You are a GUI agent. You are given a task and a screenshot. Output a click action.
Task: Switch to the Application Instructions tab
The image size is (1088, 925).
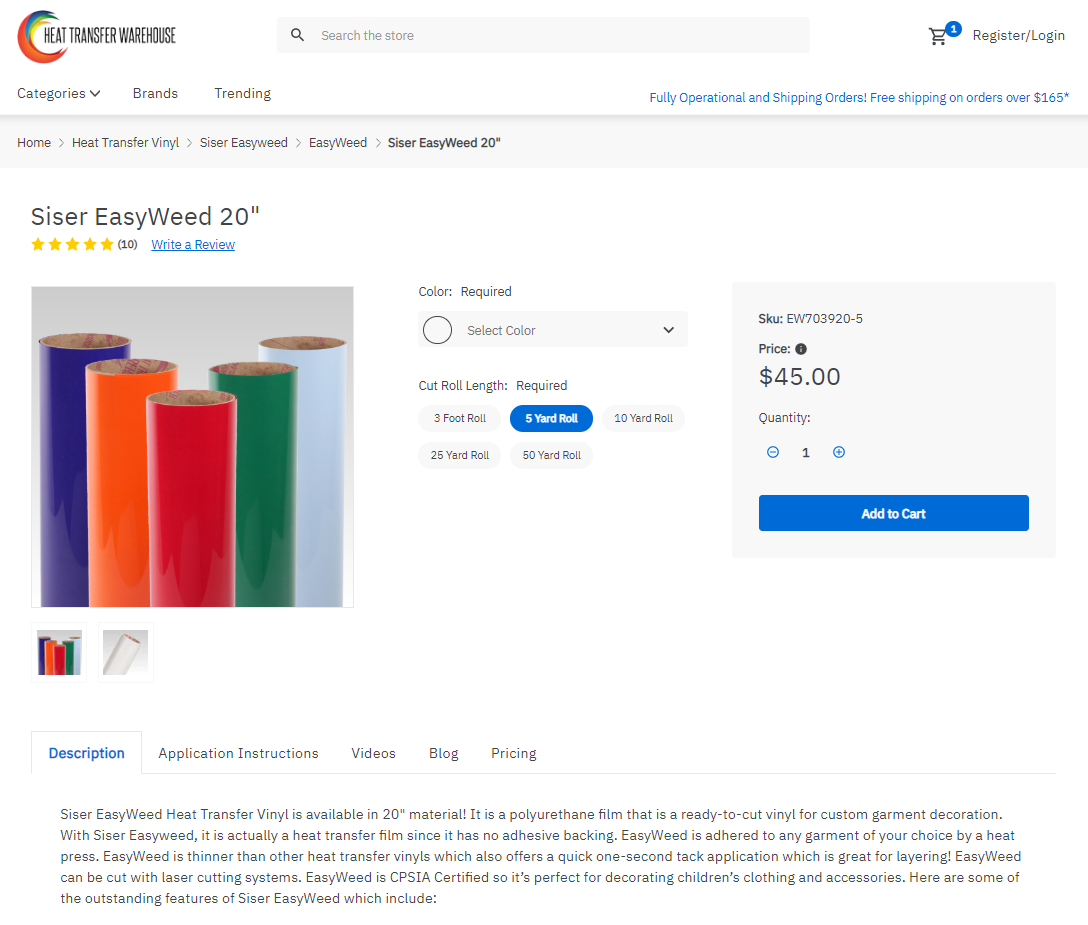click(x=238, y=753)
